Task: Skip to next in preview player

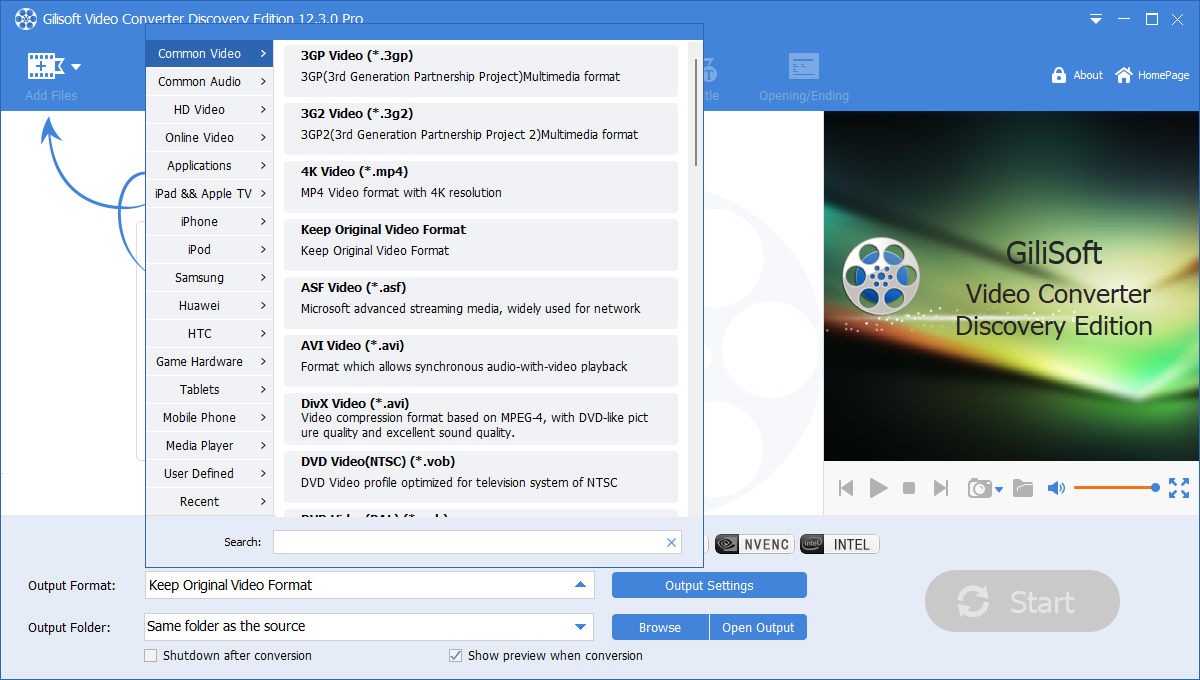Action: [x=940, y=488]
